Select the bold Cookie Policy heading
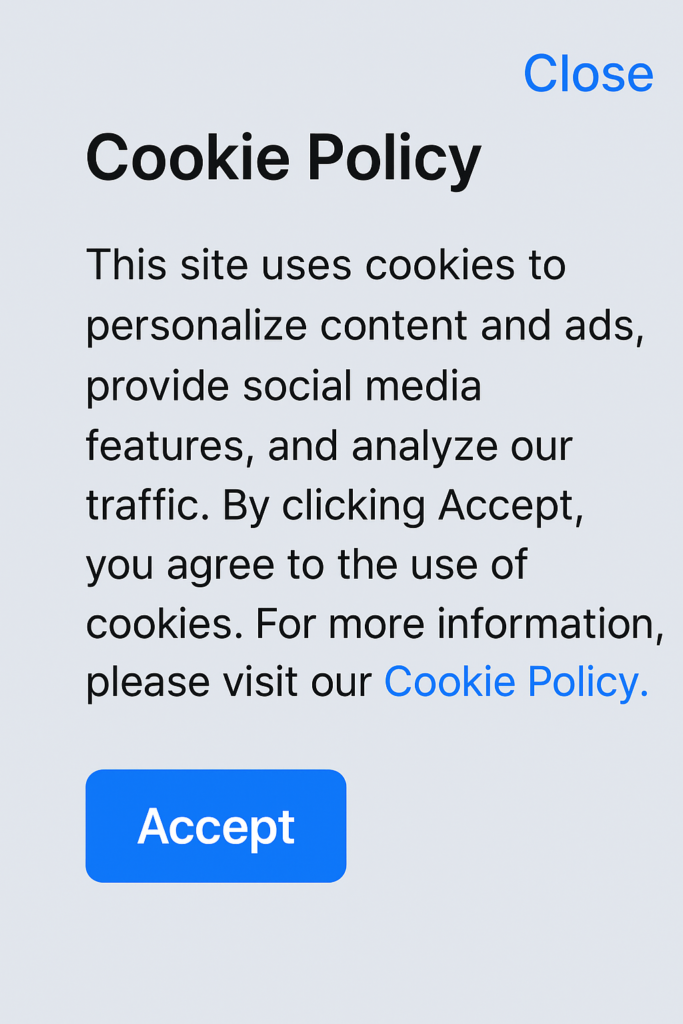Viewport: 683px width, 1024px height. point(283,159)
